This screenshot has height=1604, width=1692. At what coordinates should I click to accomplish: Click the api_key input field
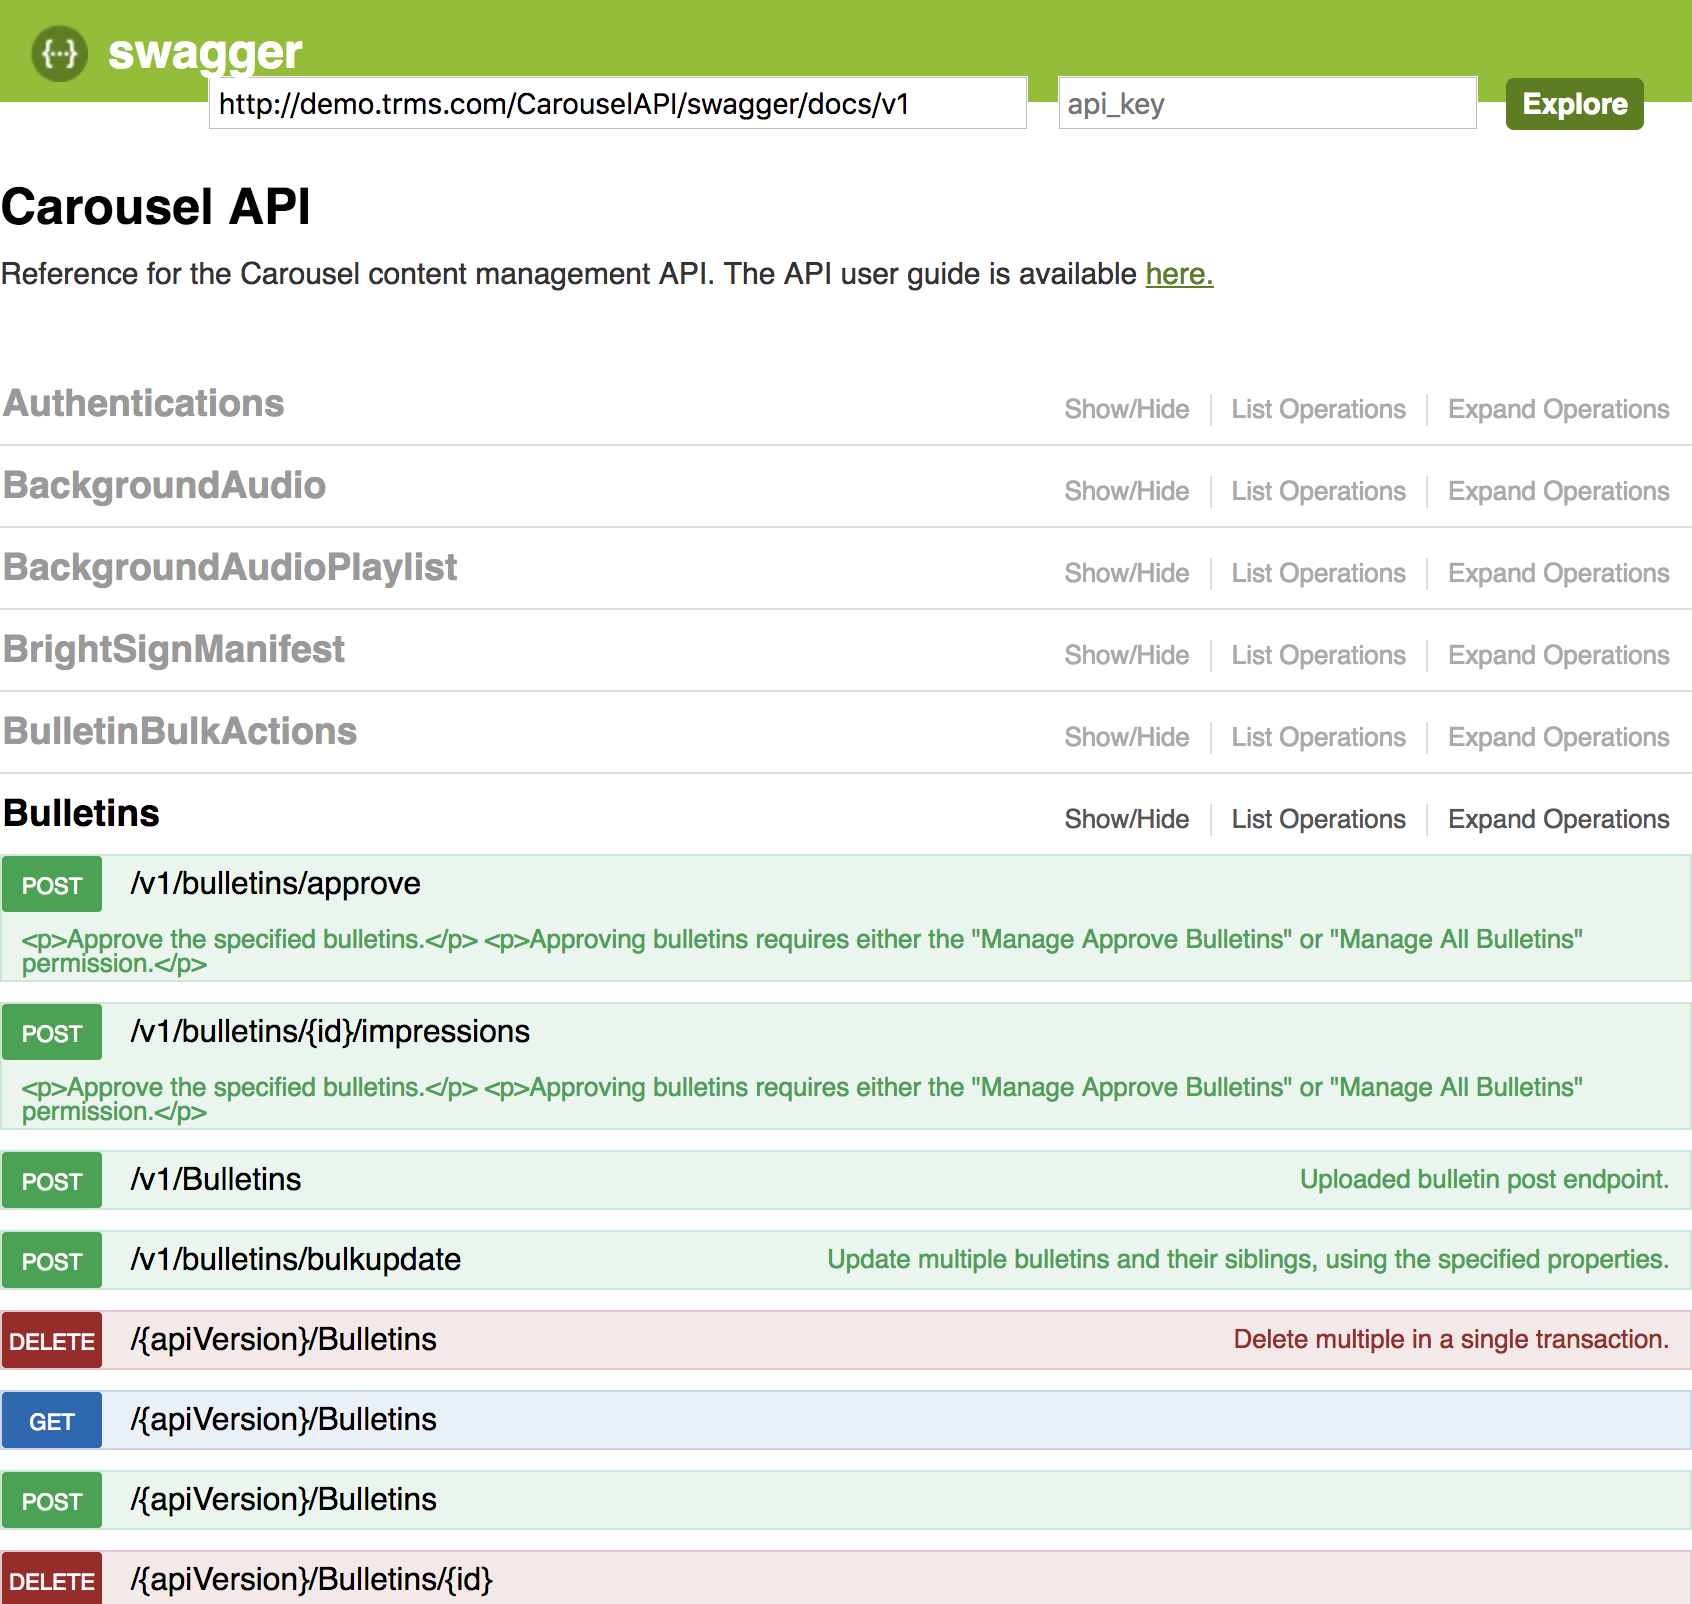click(x=1267, y=102)
